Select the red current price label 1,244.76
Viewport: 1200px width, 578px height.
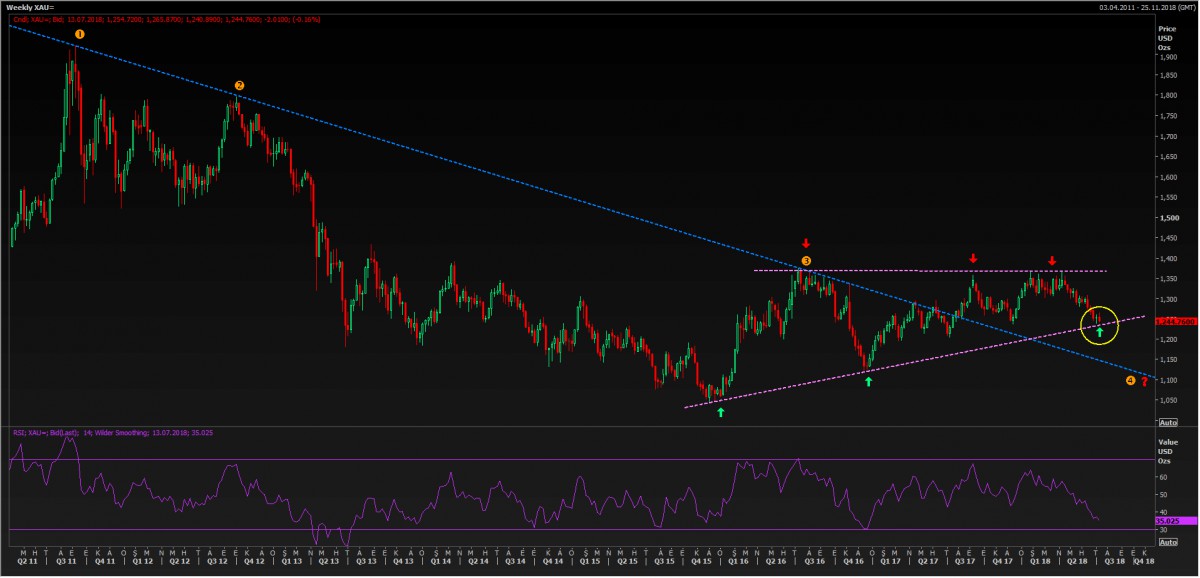[1167, 320]
